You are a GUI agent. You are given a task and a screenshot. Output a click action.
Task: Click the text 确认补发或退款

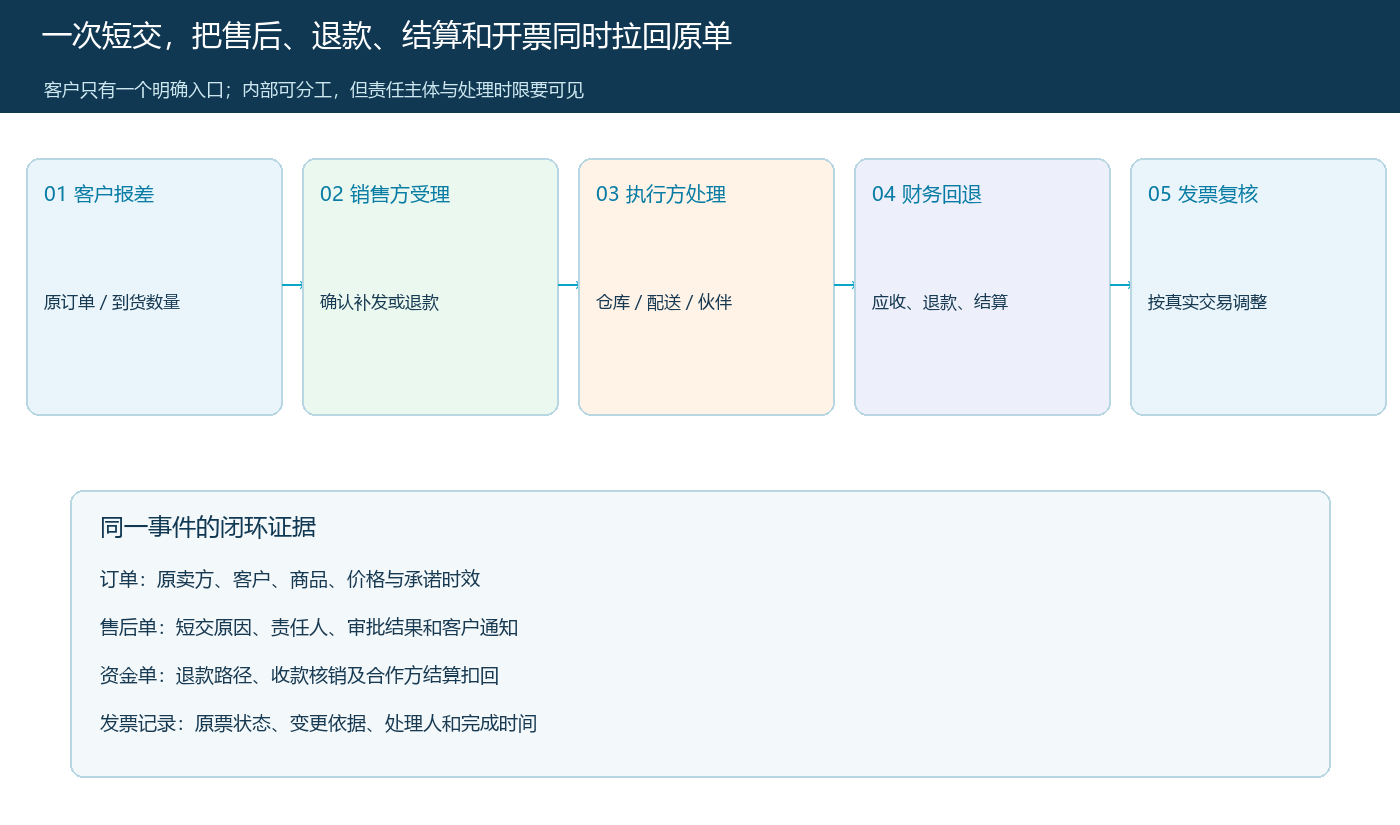[379, 302]
